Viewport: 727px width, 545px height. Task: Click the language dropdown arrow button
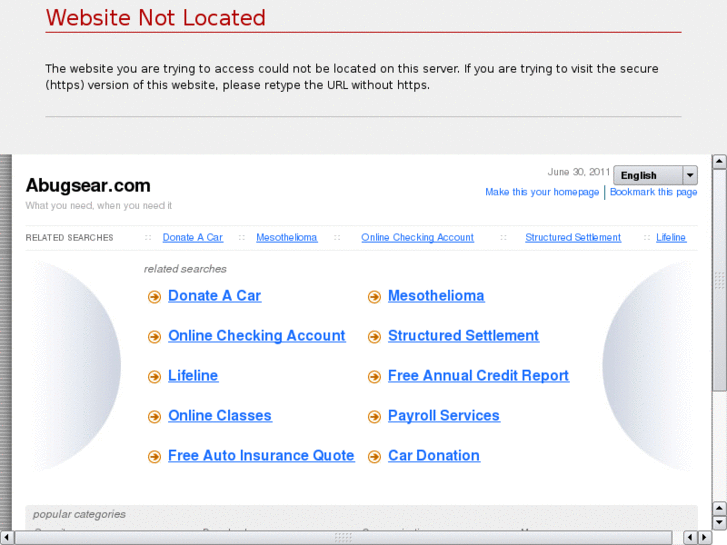point(690,175)
